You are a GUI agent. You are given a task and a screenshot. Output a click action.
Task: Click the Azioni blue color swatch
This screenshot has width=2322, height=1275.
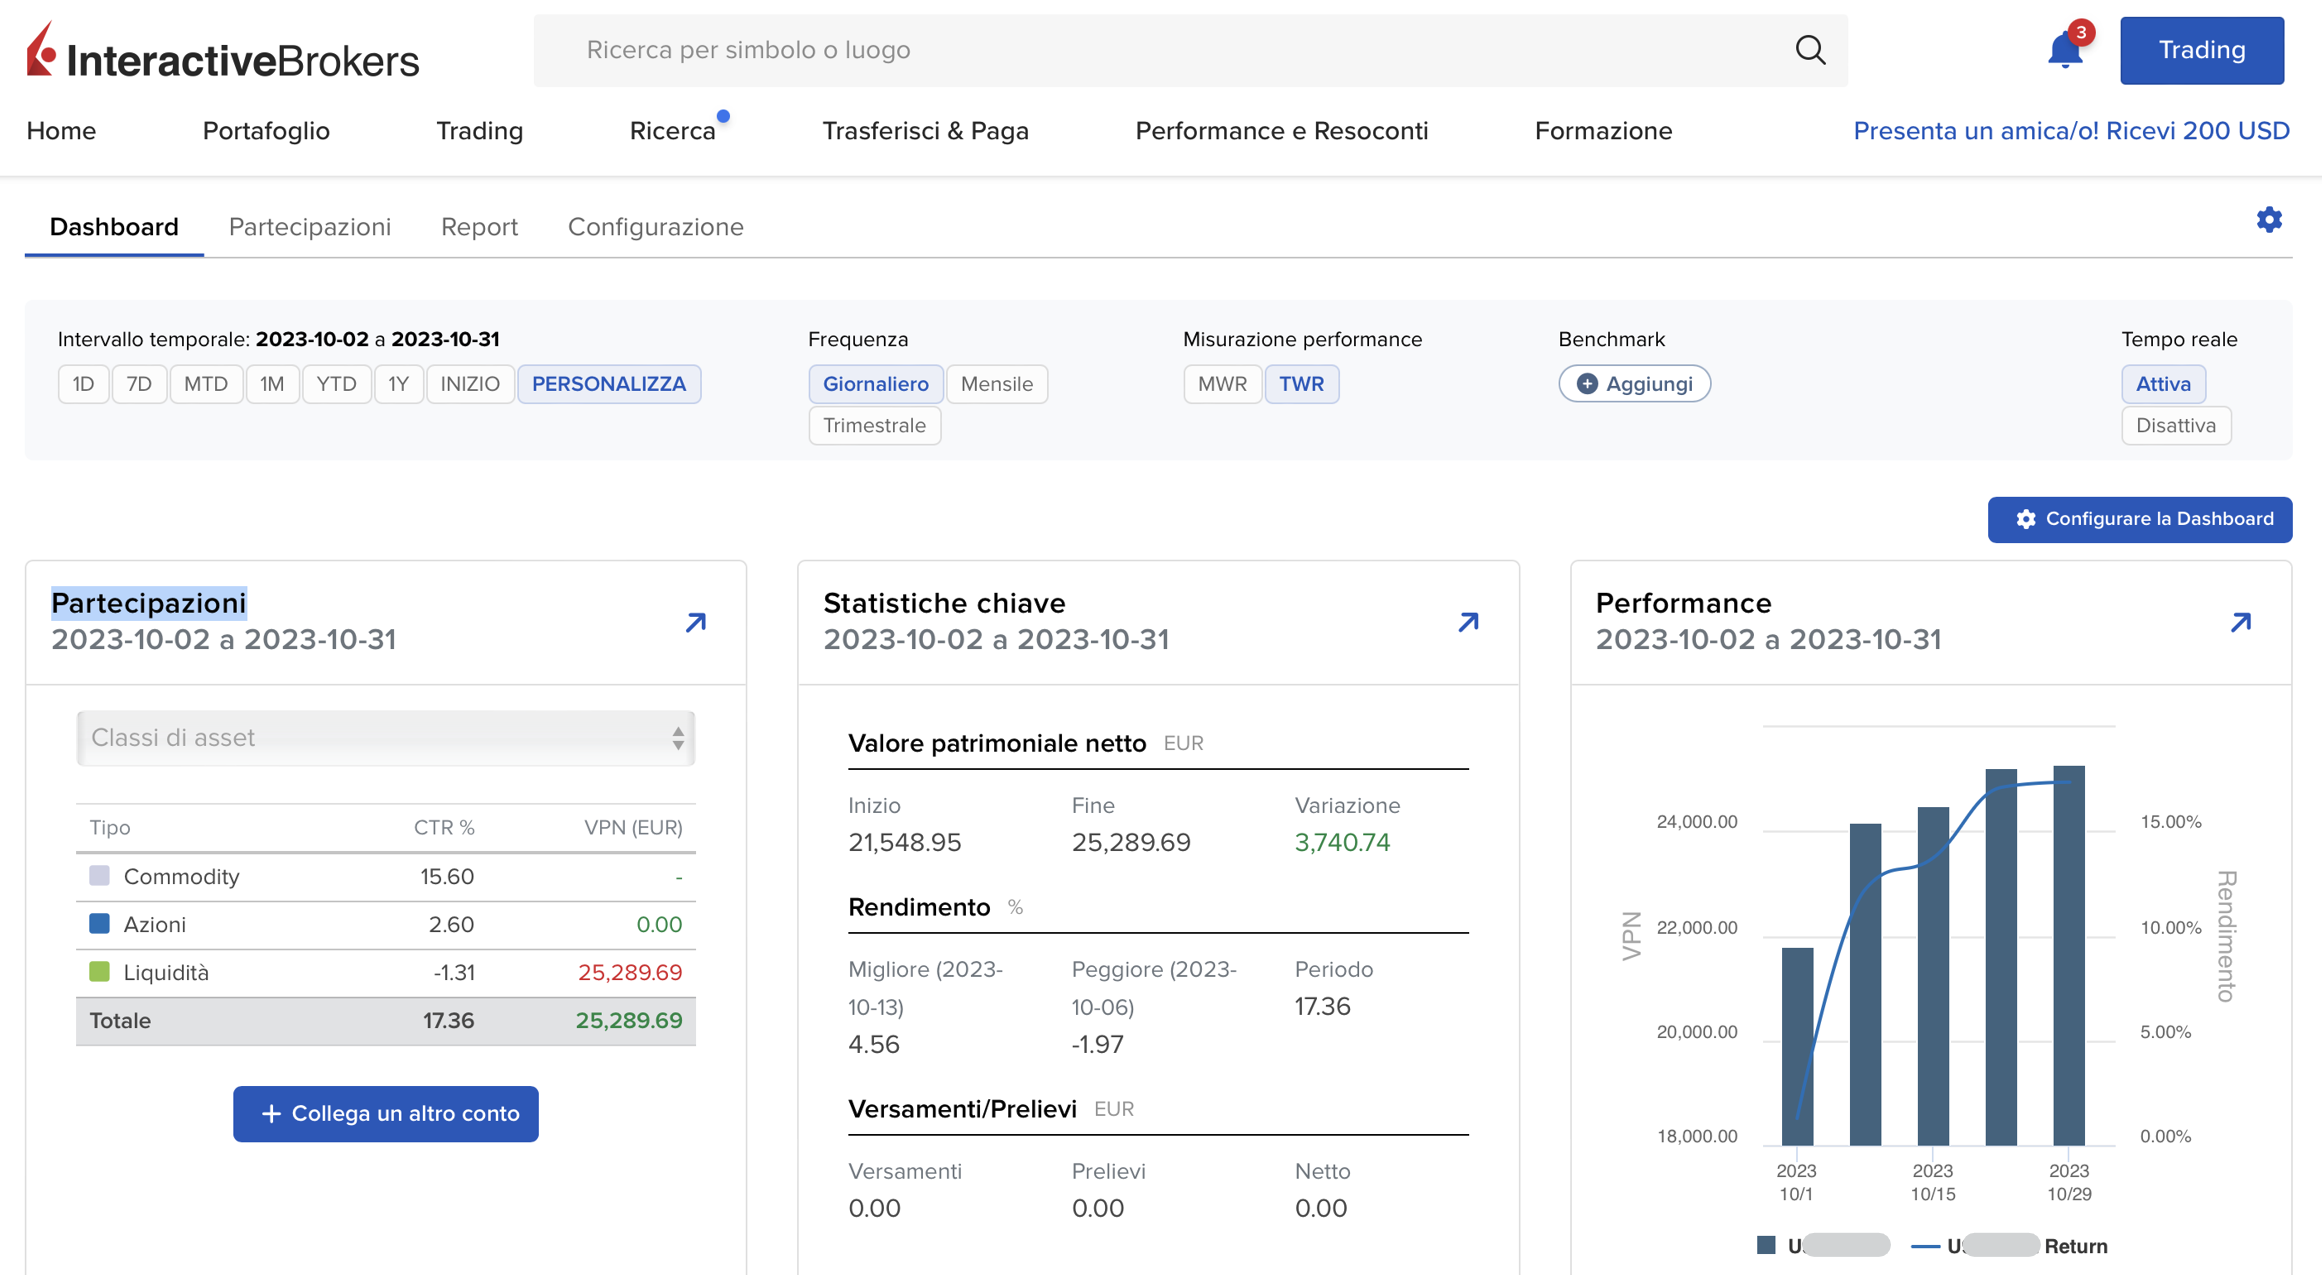point(99,924)
